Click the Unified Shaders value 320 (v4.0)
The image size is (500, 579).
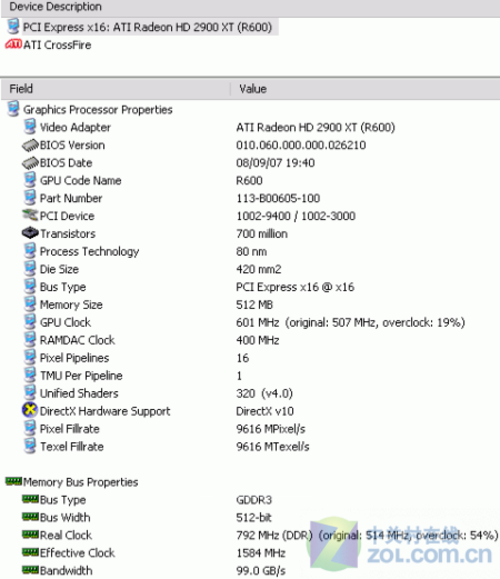coord(264,393)
